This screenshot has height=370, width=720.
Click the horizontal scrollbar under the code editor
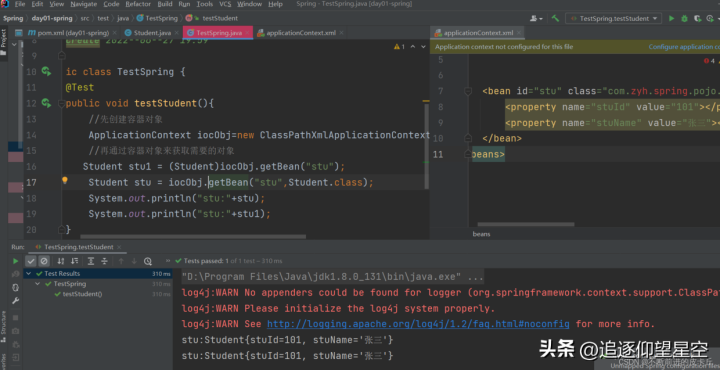tap(193, 237)
